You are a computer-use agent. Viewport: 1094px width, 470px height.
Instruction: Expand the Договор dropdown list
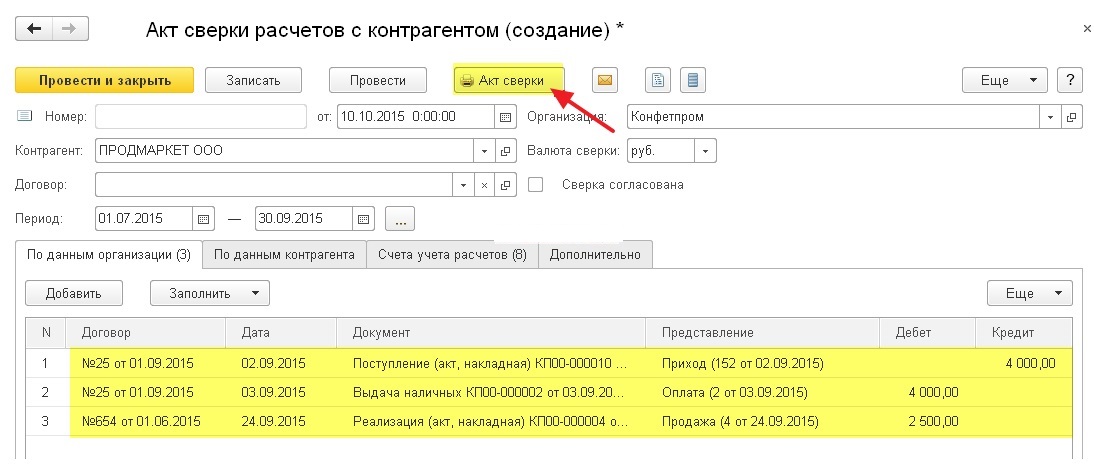463,185
